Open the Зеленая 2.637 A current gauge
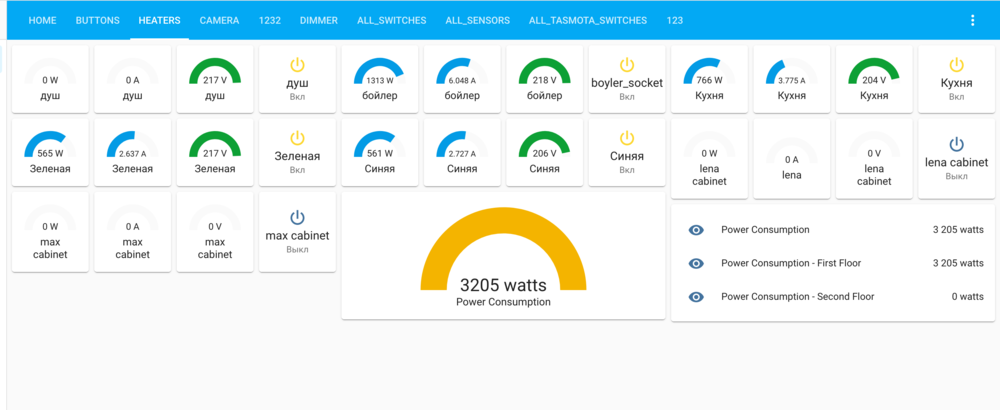 (x=133, y=152)
